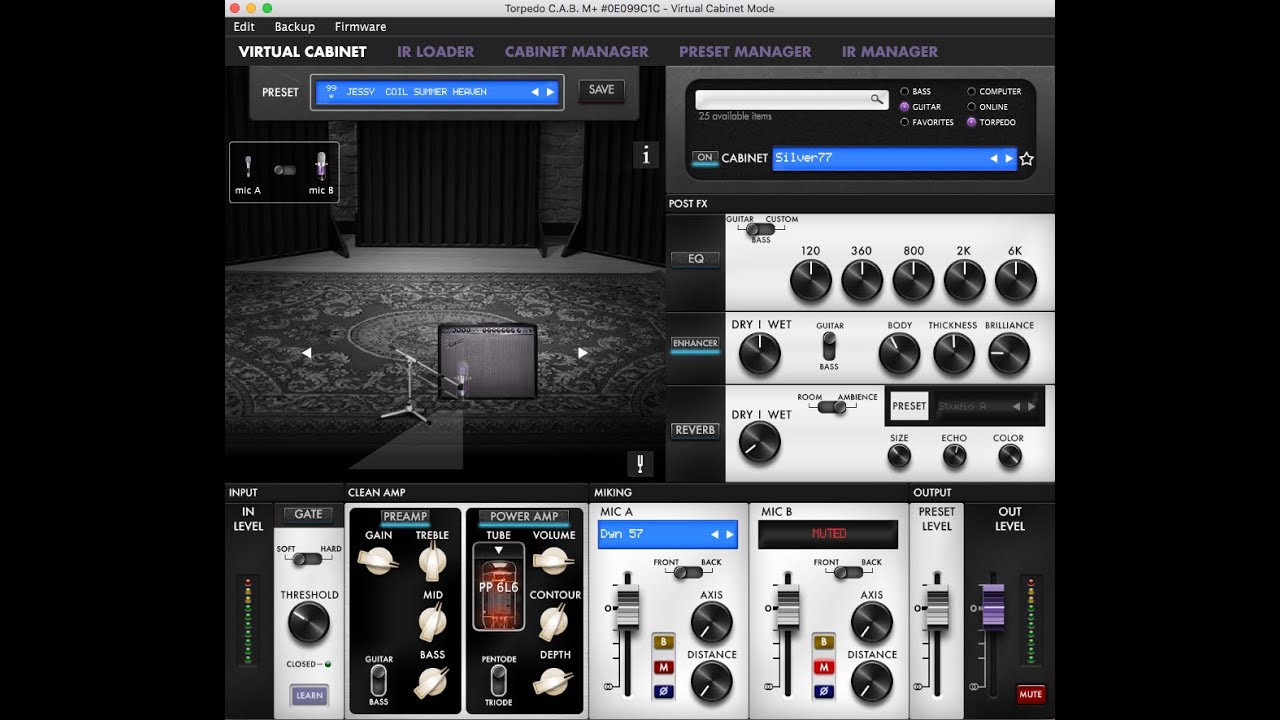Screen dimensions: 1280x720
Task: Next microphone arrow for Mic A
Action: [x=730, y=534]
